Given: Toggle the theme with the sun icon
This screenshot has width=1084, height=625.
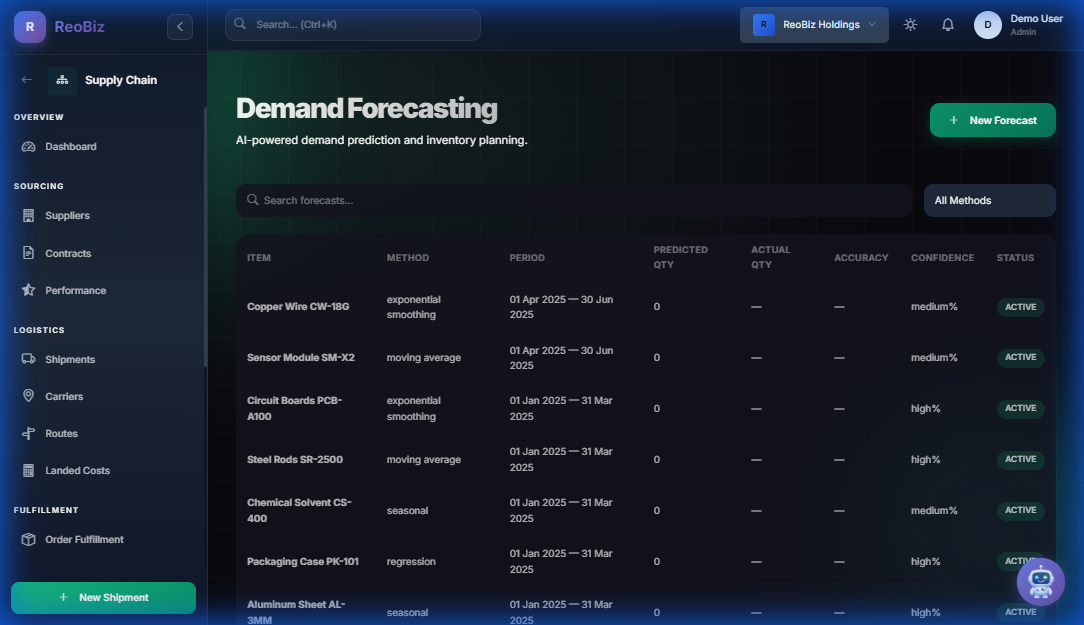Looking at the screenshot, I should pyautogui.click(x=910, y=24).
